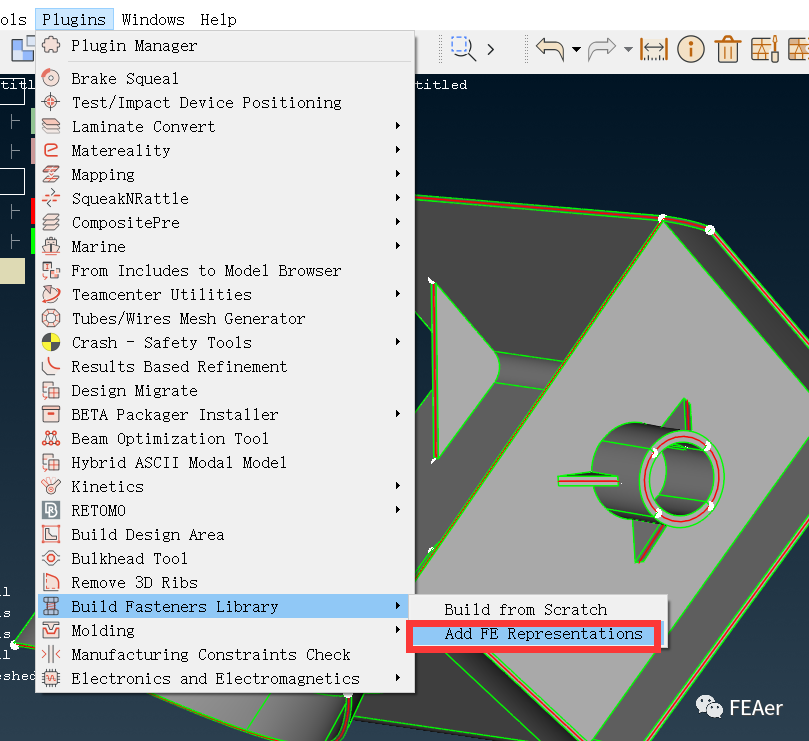809x741 pixels.
Task: Click the Marine plugin icon
Action: 51,246
